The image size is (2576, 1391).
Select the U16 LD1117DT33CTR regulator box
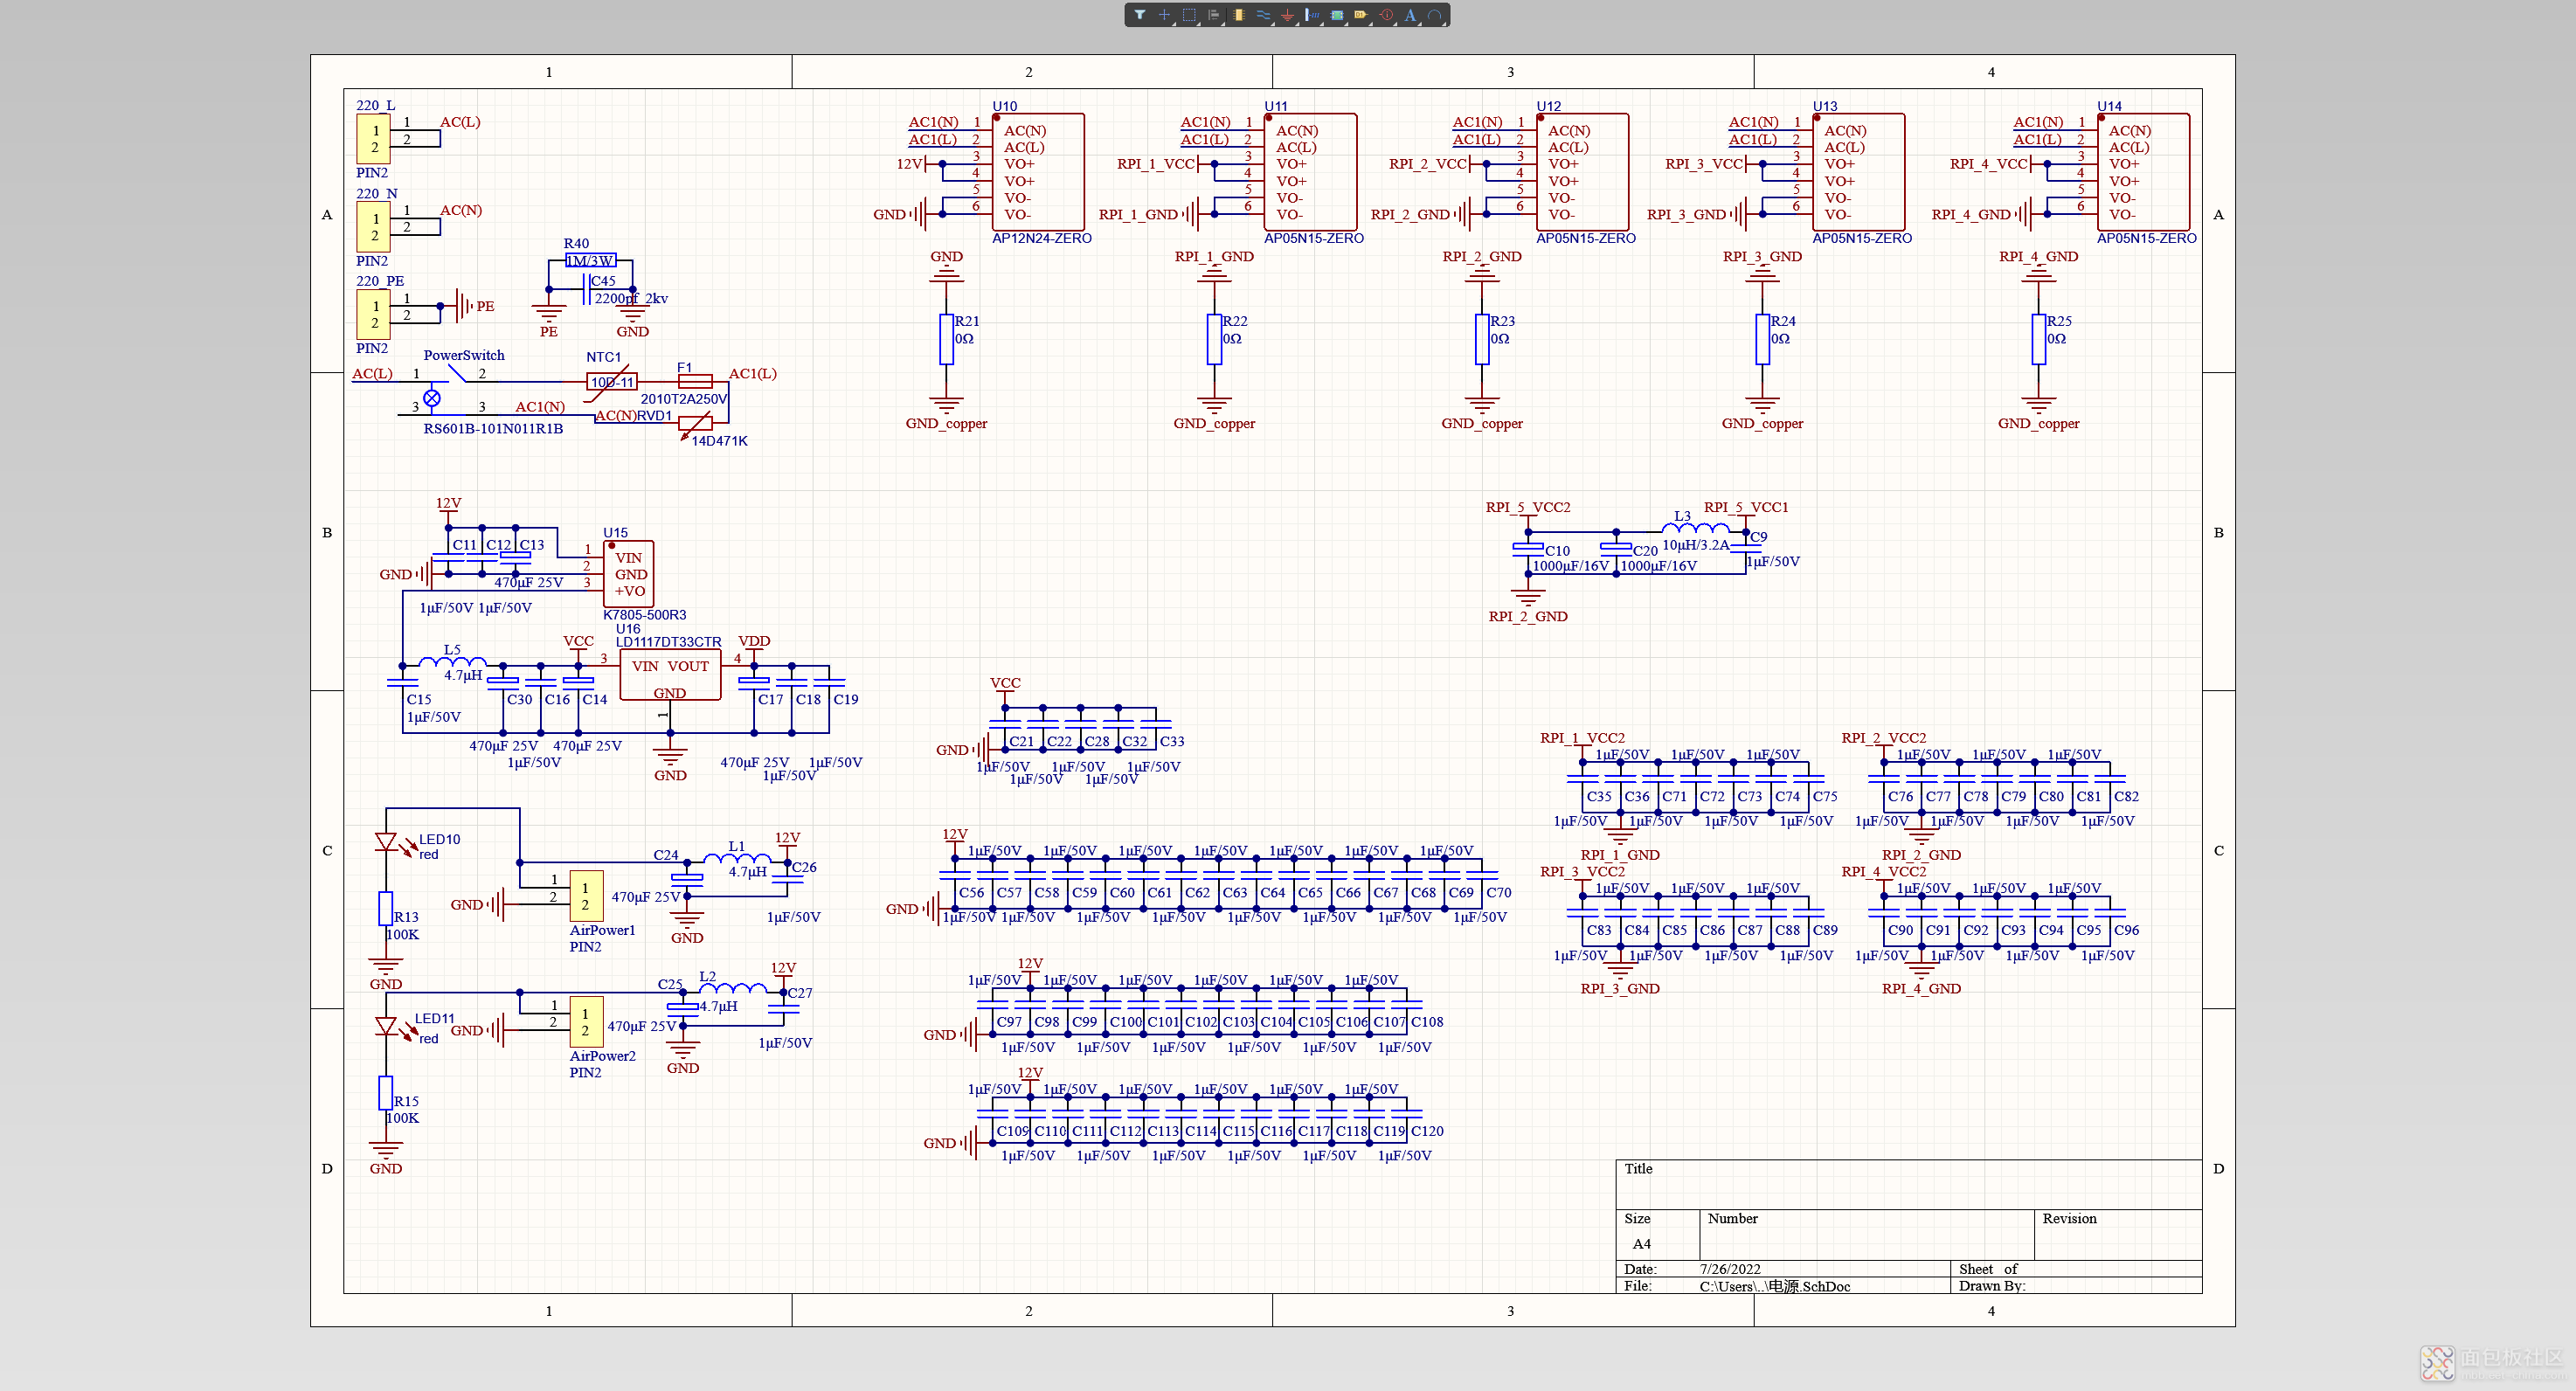pyautogui.click(x=670, y=675)
